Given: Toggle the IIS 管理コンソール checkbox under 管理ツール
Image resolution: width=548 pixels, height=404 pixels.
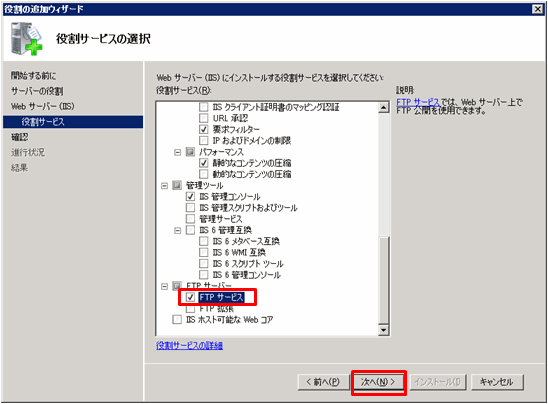Looking at the screenshot, I should tap(190, 196).
